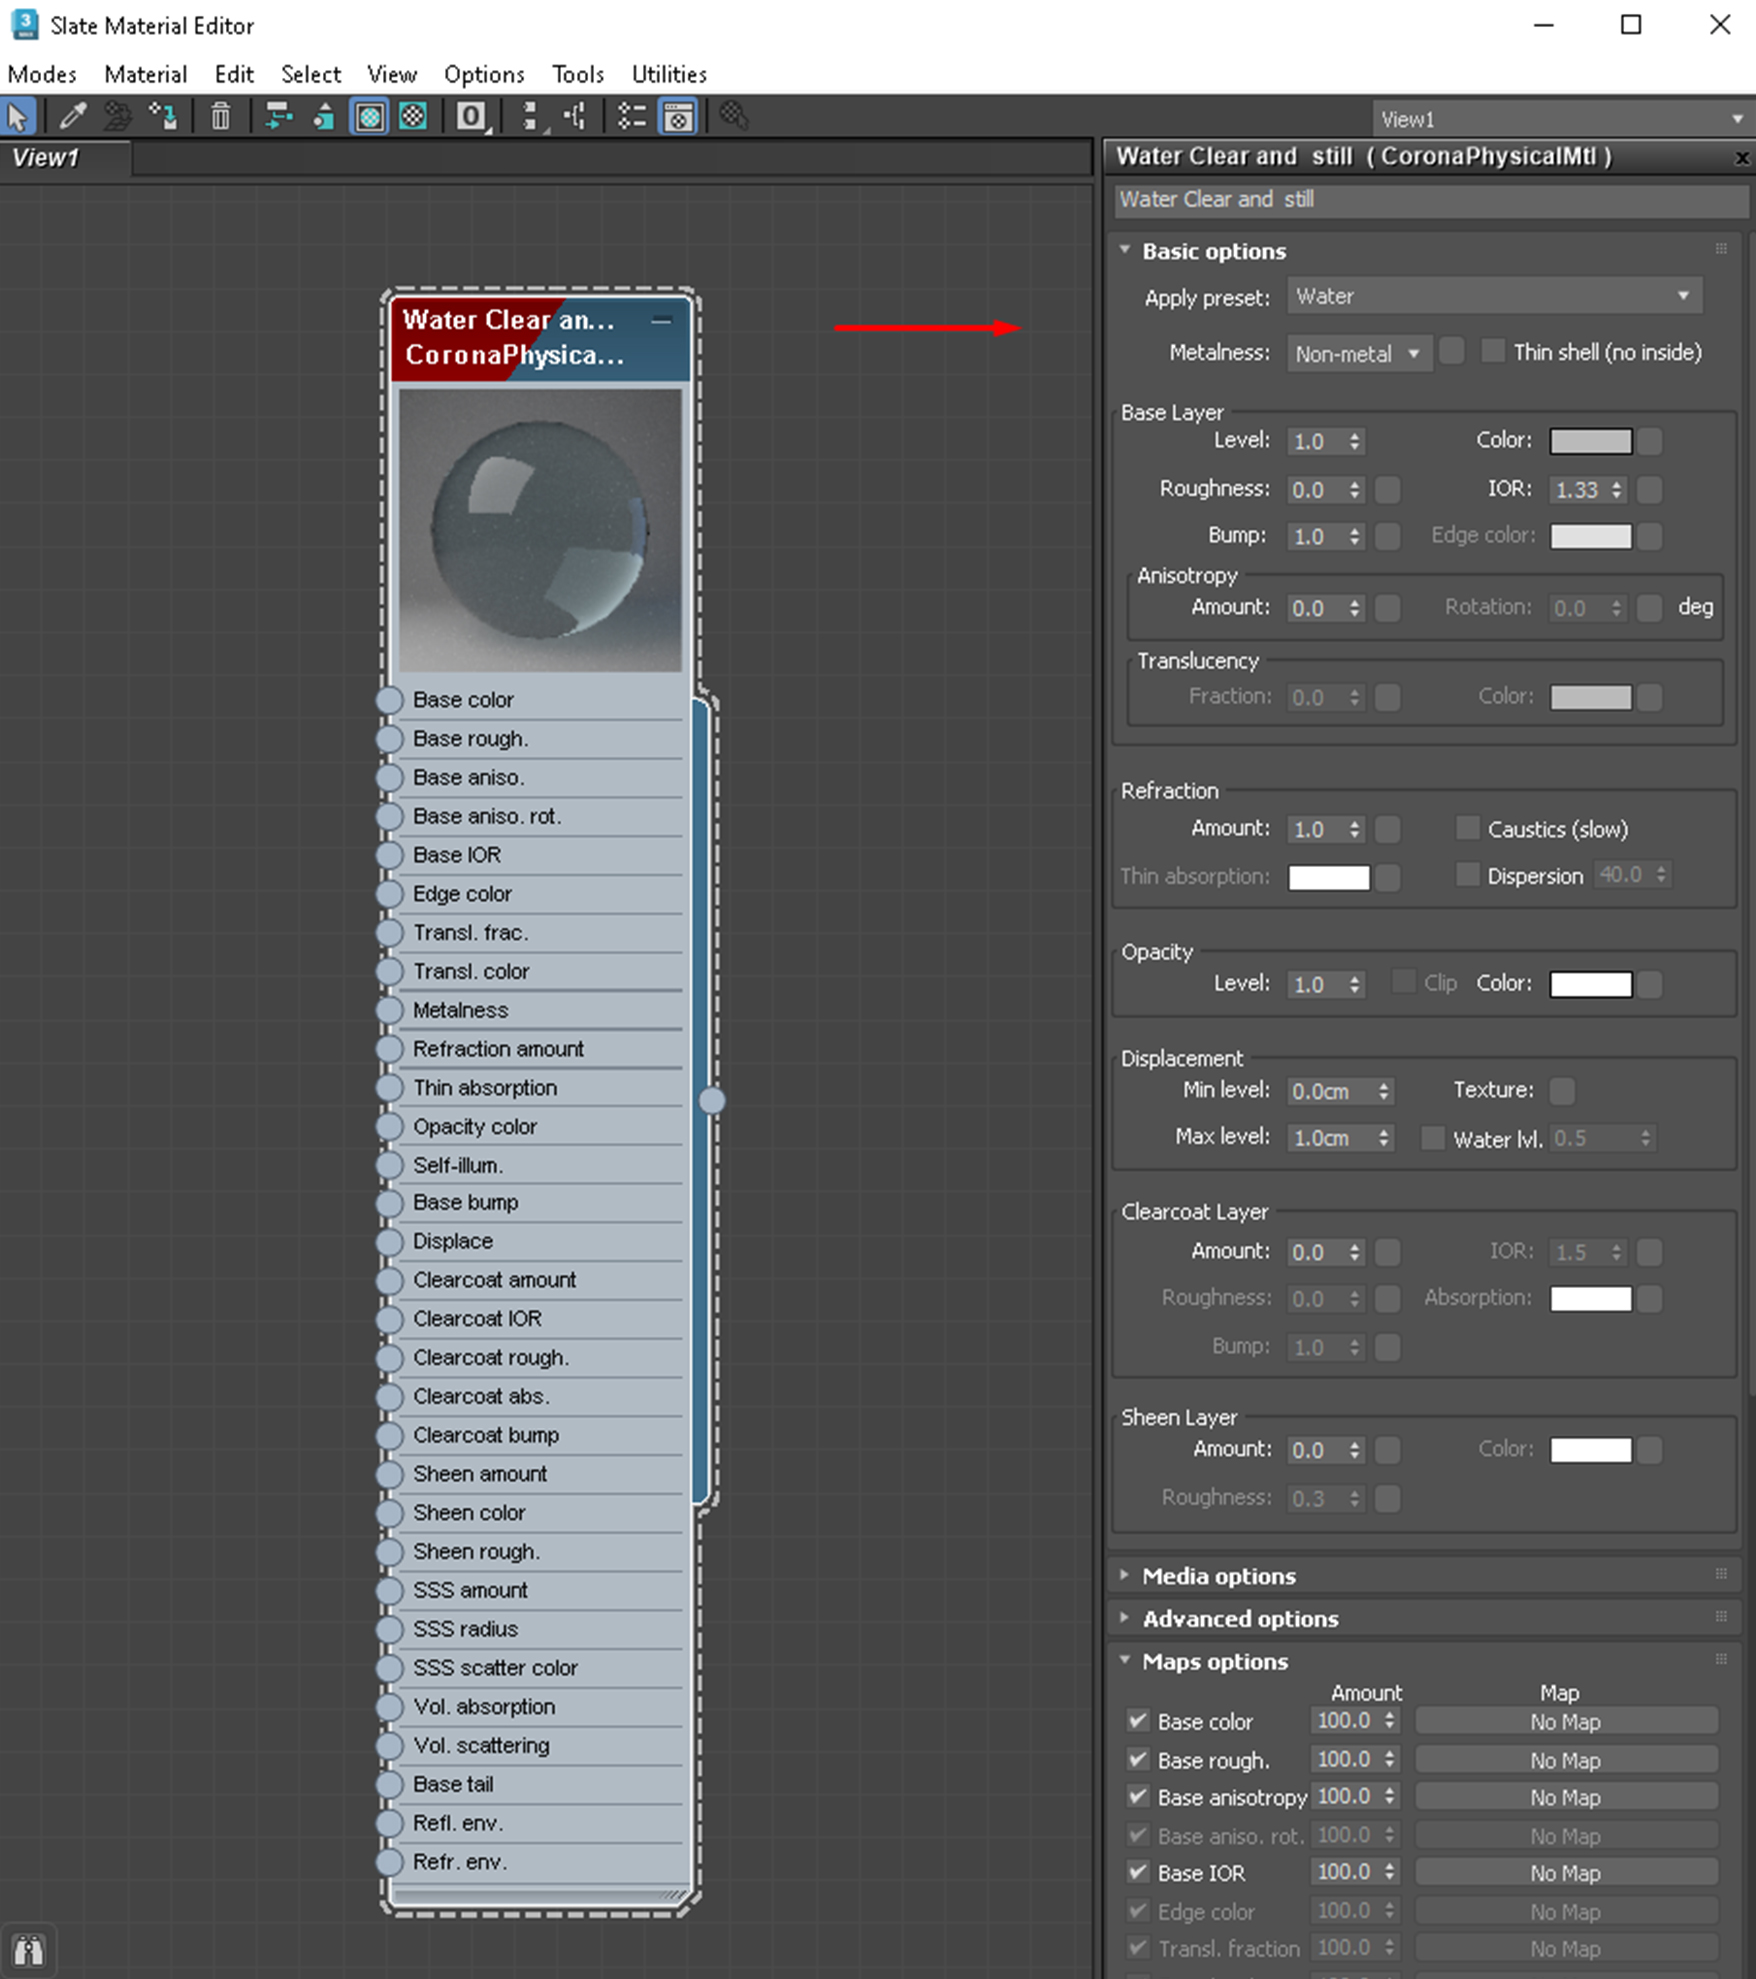Collapse node with minus icon
The image size is (1756, 1979).
click(661, 321)
